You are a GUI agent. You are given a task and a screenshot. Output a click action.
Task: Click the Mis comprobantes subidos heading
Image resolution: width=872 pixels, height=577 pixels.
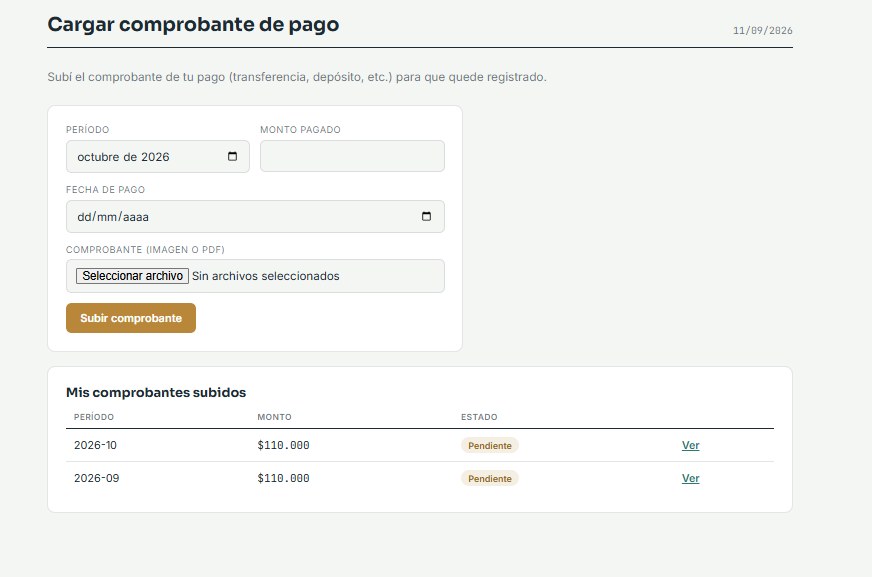coord(156,392)
